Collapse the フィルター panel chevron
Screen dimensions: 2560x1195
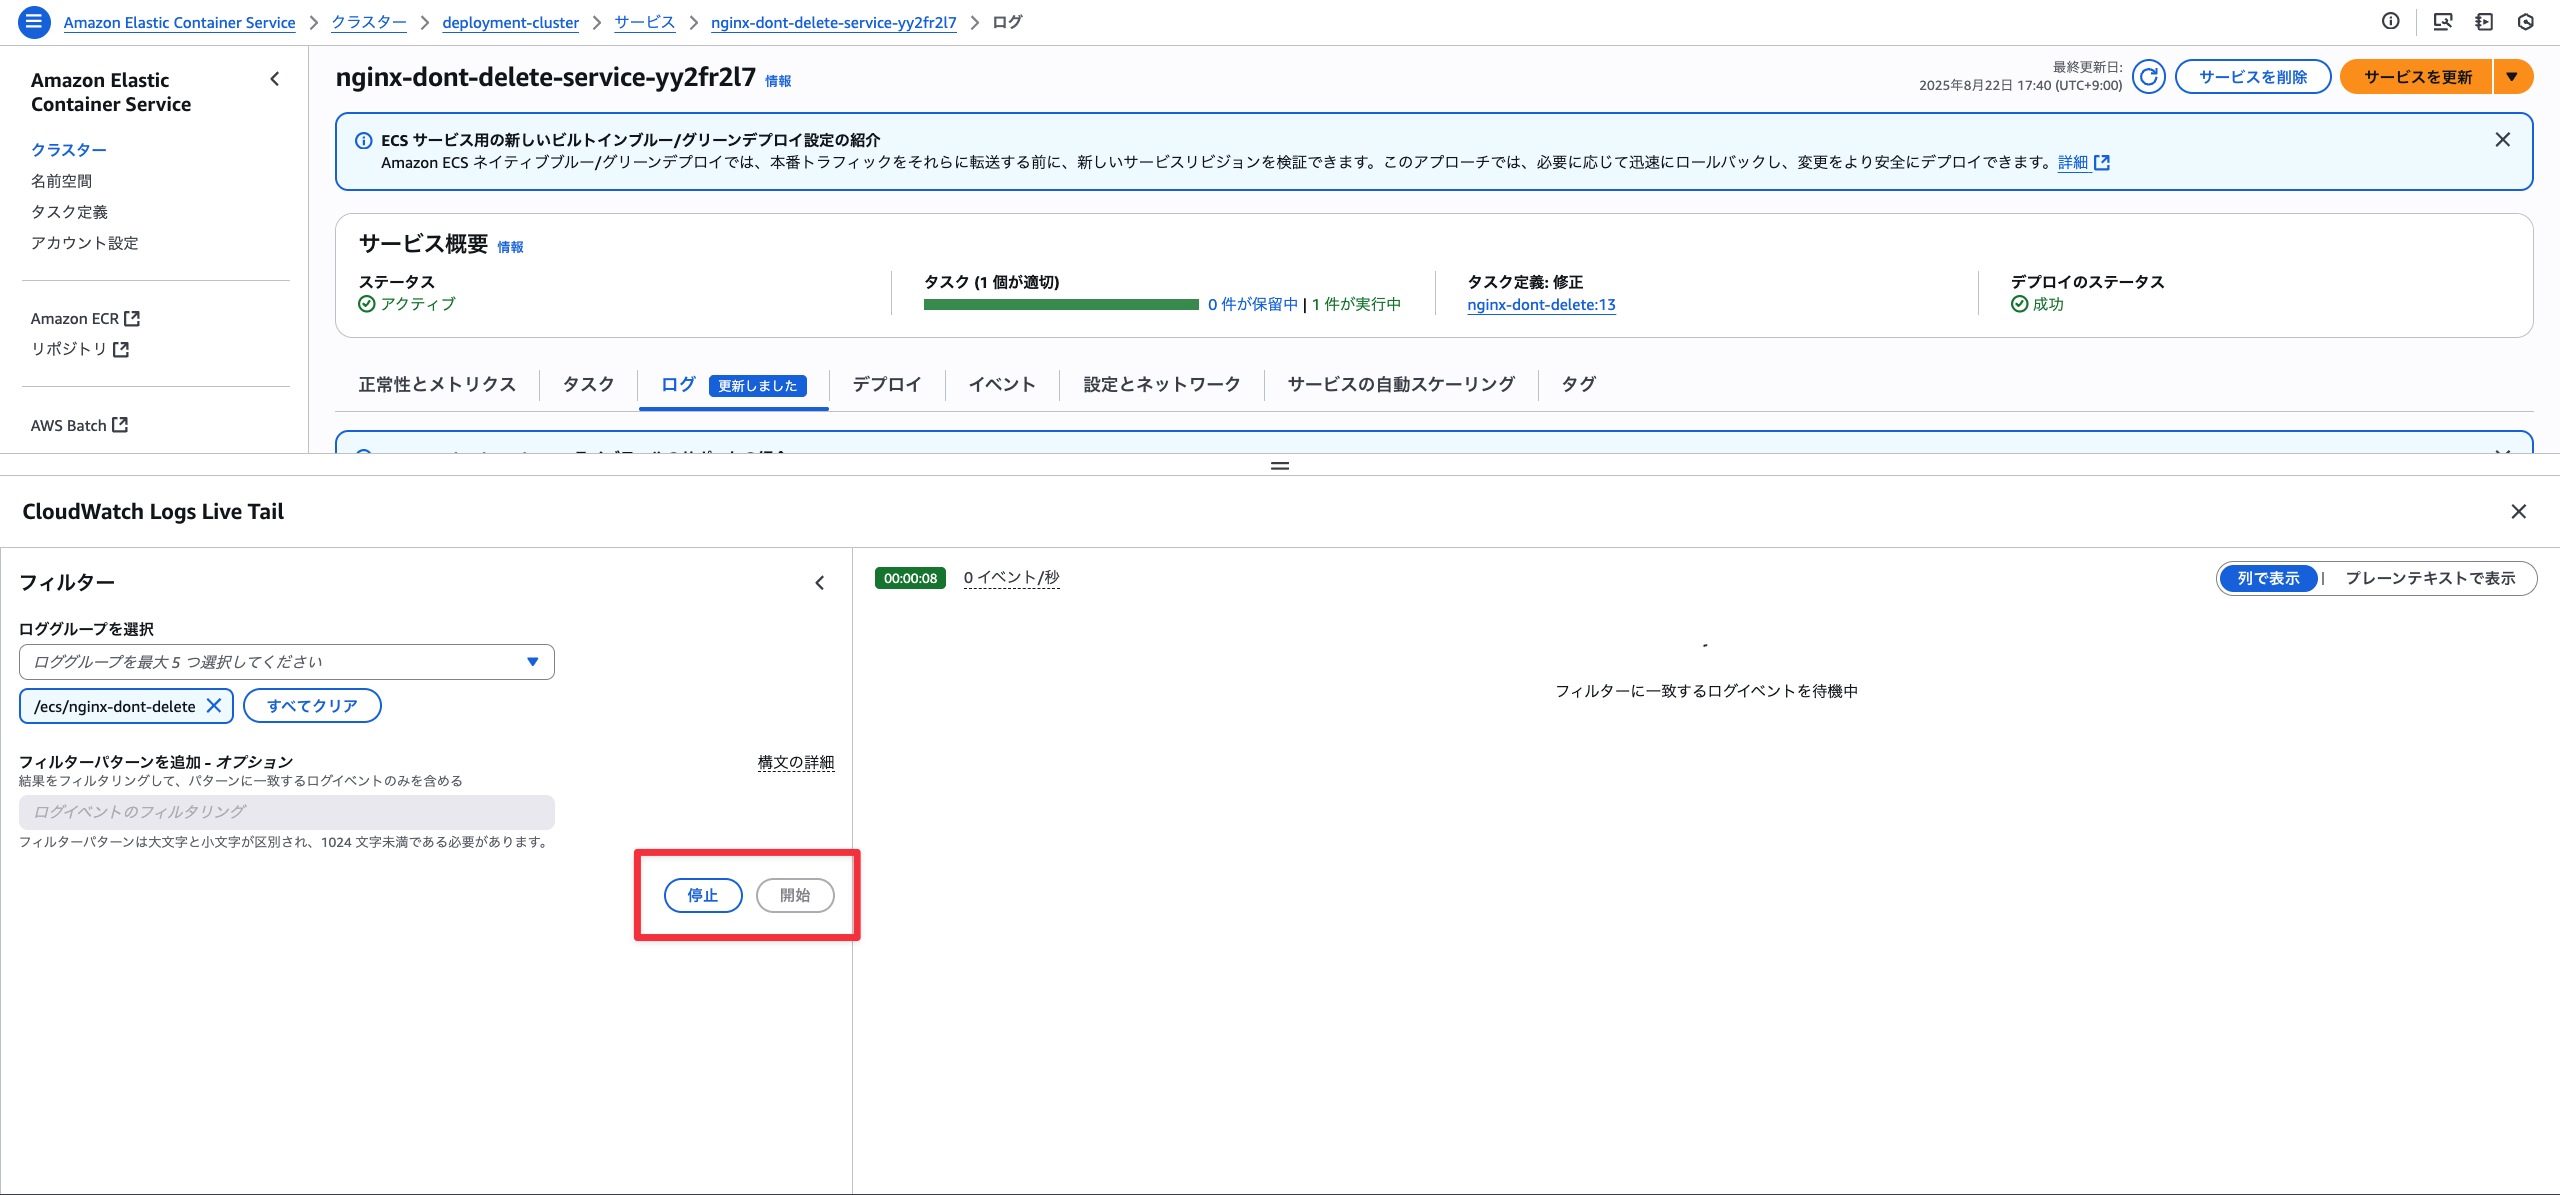[x=820, y=583]
